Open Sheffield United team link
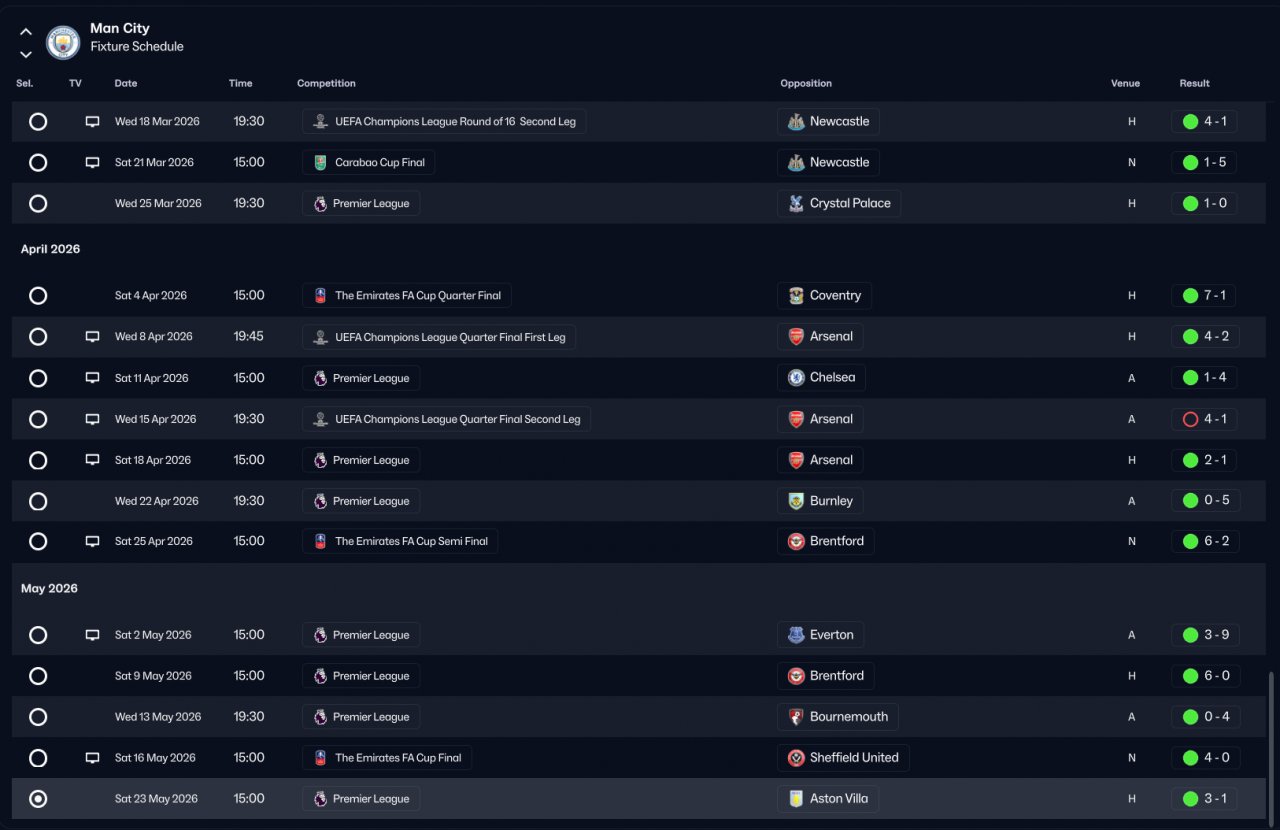Screen dimensions: 1280x830 853,758
